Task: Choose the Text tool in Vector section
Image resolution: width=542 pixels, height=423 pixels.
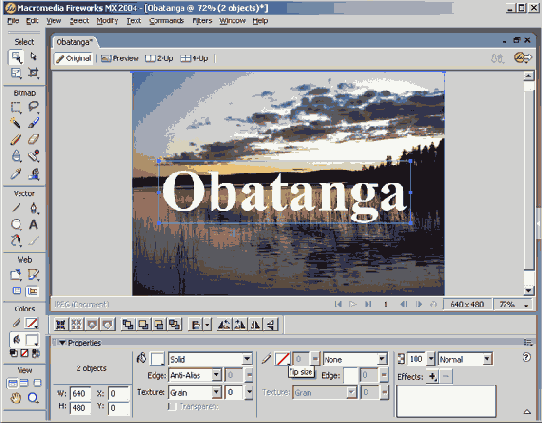Action: coord(33,225)
